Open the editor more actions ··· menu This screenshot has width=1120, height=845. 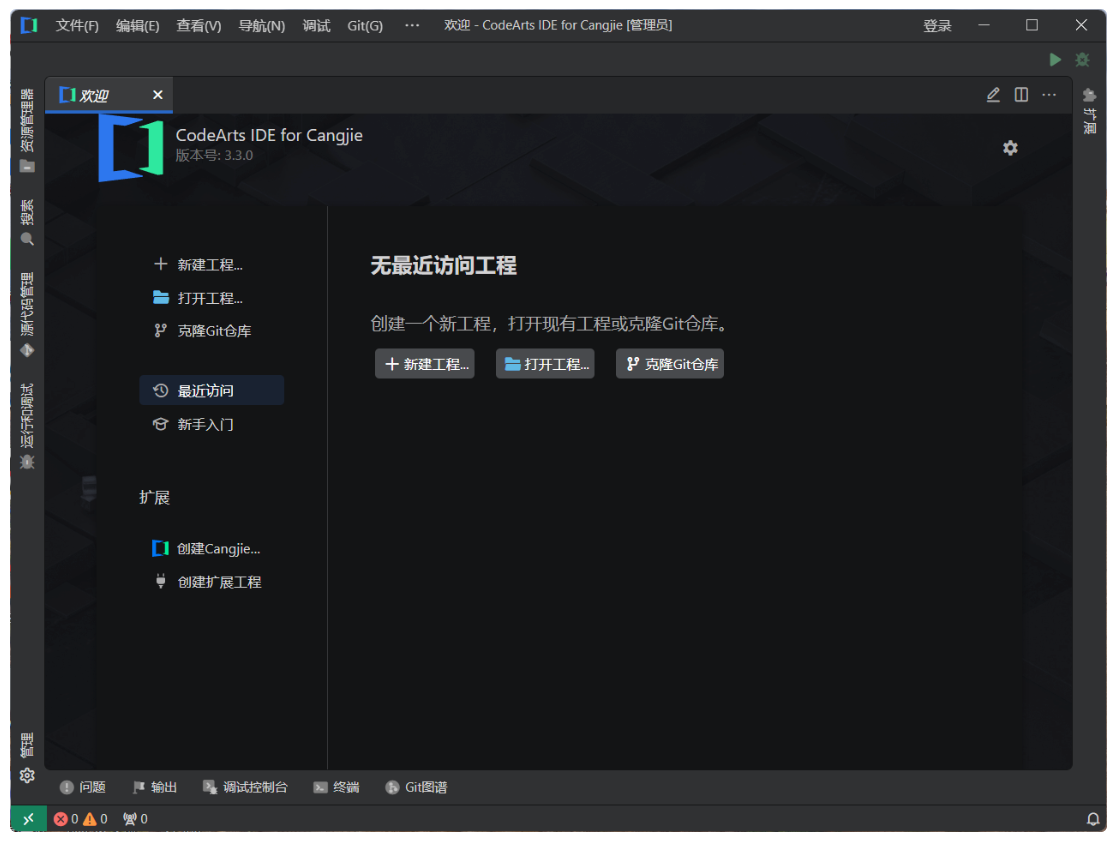pos(1049,94)
